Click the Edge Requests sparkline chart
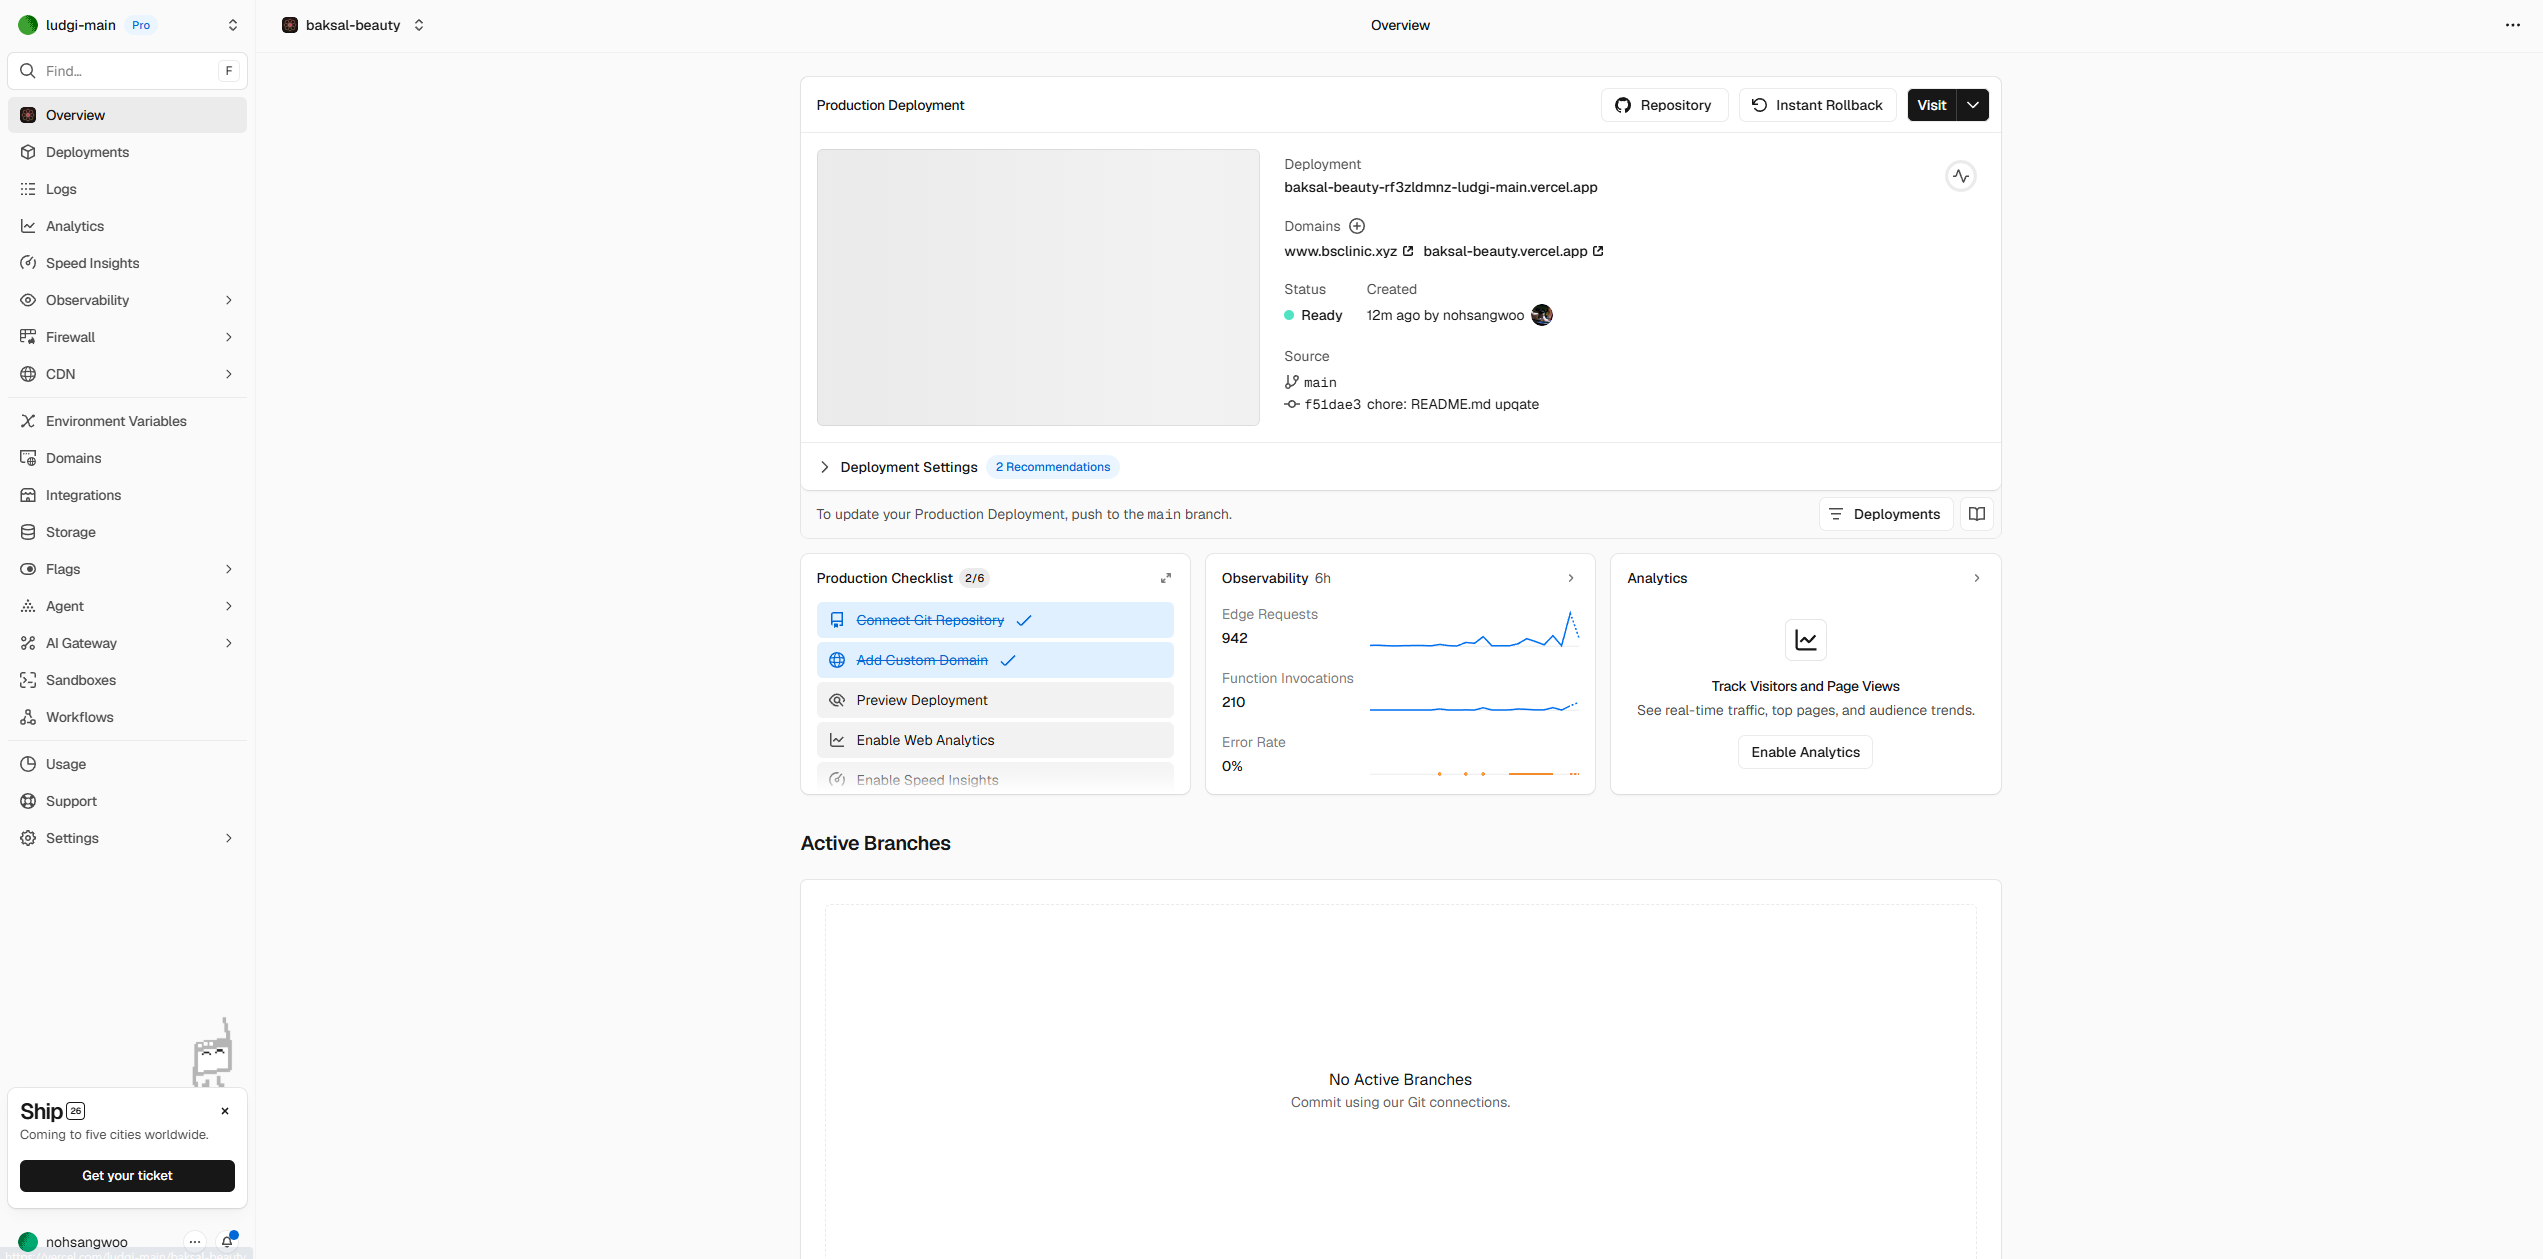The height and width of the screenshot is (1259, 2543). (x=1475, y=630)
